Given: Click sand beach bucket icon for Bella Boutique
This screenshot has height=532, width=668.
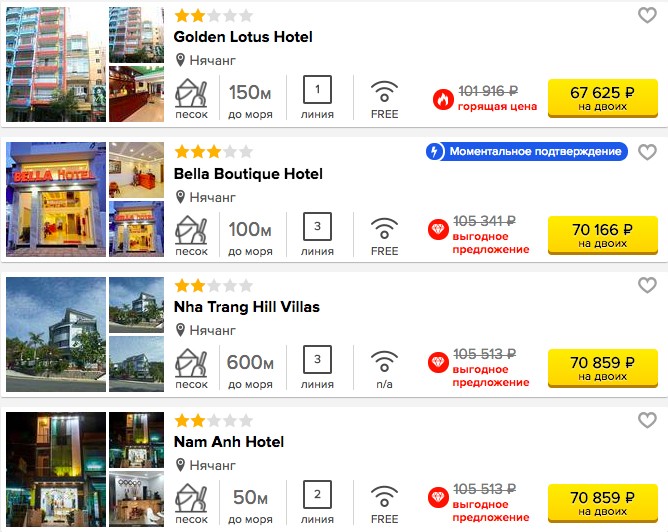Looking at the screenshot, I should click(191, 230).
